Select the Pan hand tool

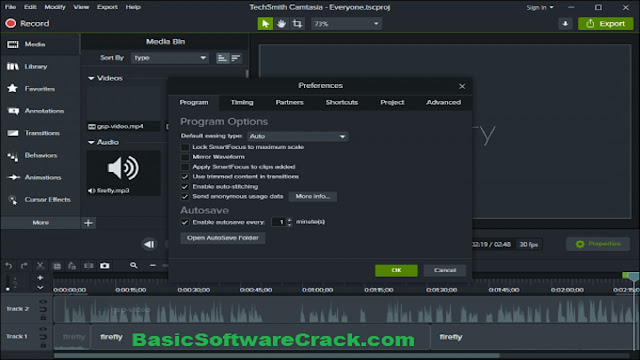[281, 24]
